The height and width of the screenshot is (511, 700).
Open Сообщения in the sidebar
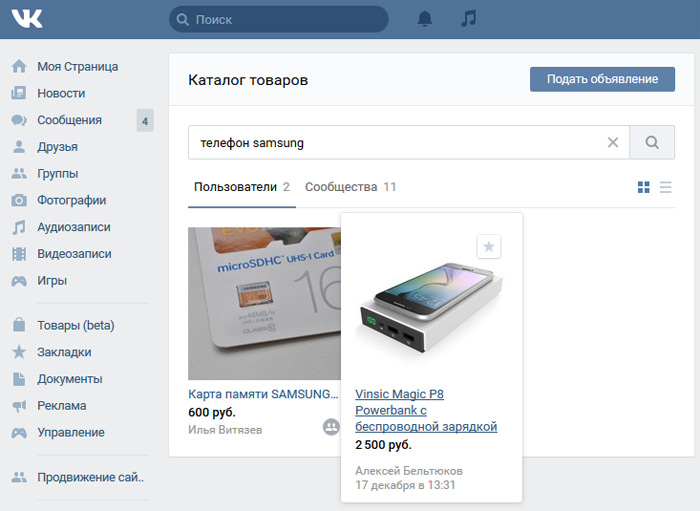(x=69, y=120)
